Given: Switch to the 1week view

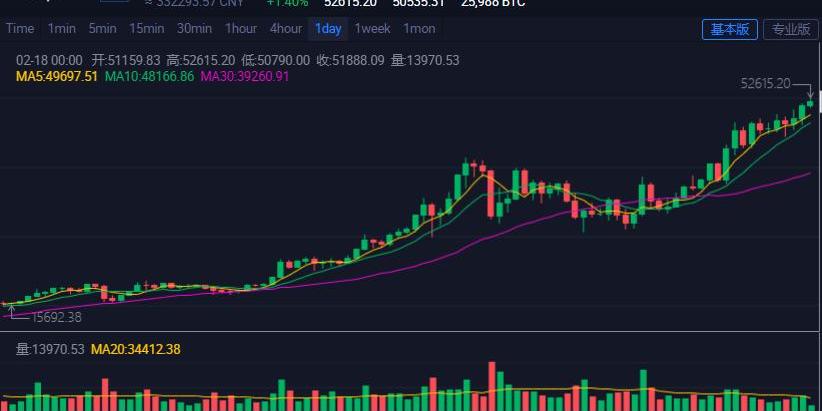Looking at the screenshot, I should pyautogui.click(x=373, y=28).
